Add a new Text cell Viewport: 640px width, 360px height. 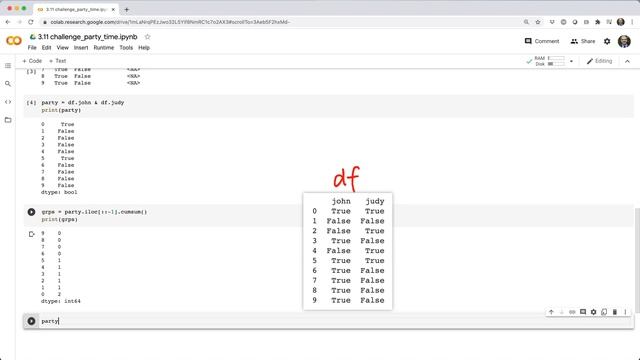point(58,61)
